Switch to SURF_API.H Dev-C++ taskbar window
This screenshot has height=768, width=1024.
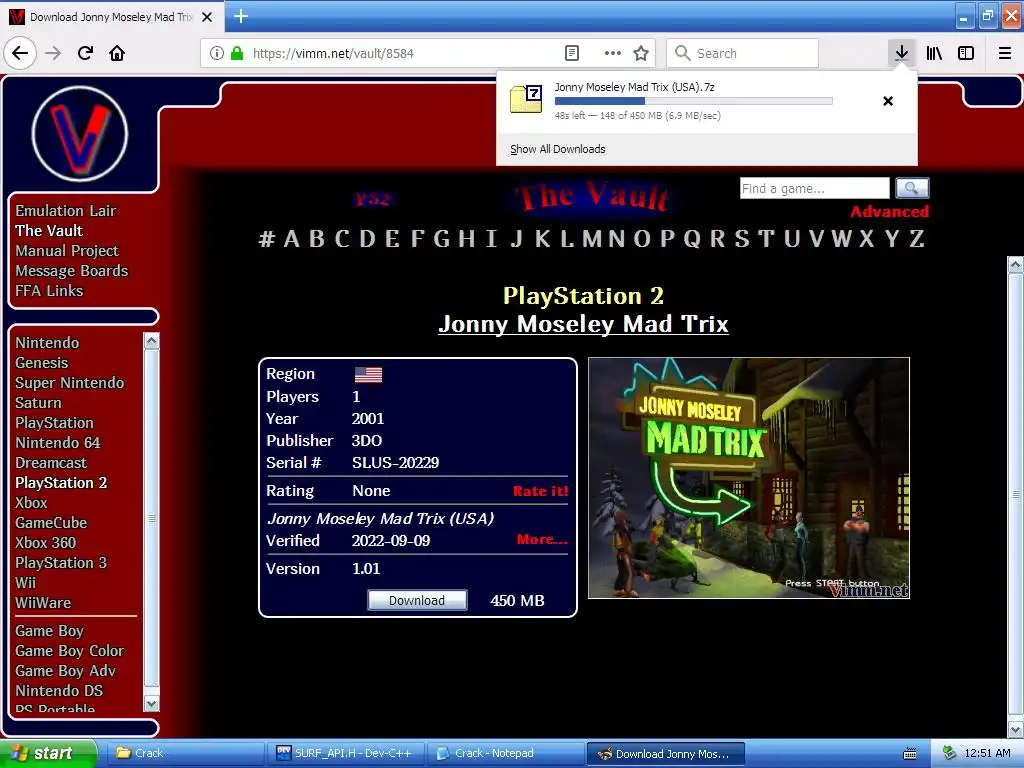point(345,754)
